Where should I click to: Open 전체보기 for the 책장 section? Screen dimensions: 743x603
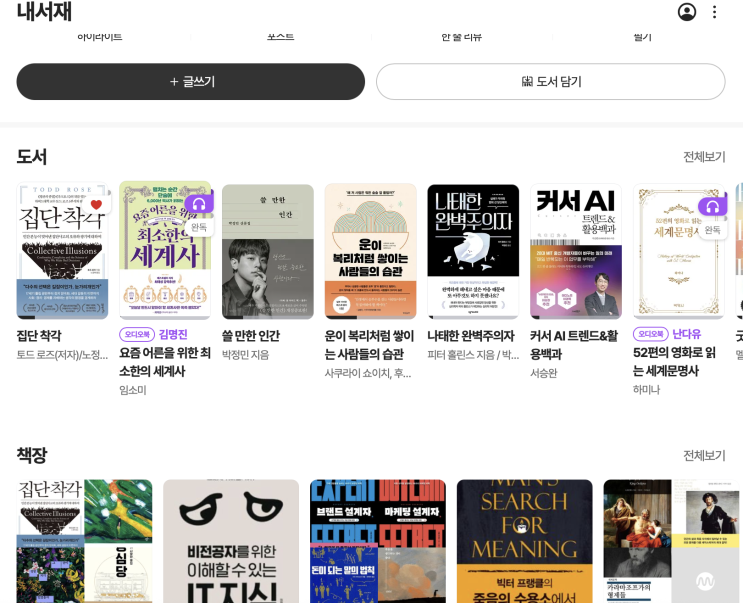coord(704,455)
